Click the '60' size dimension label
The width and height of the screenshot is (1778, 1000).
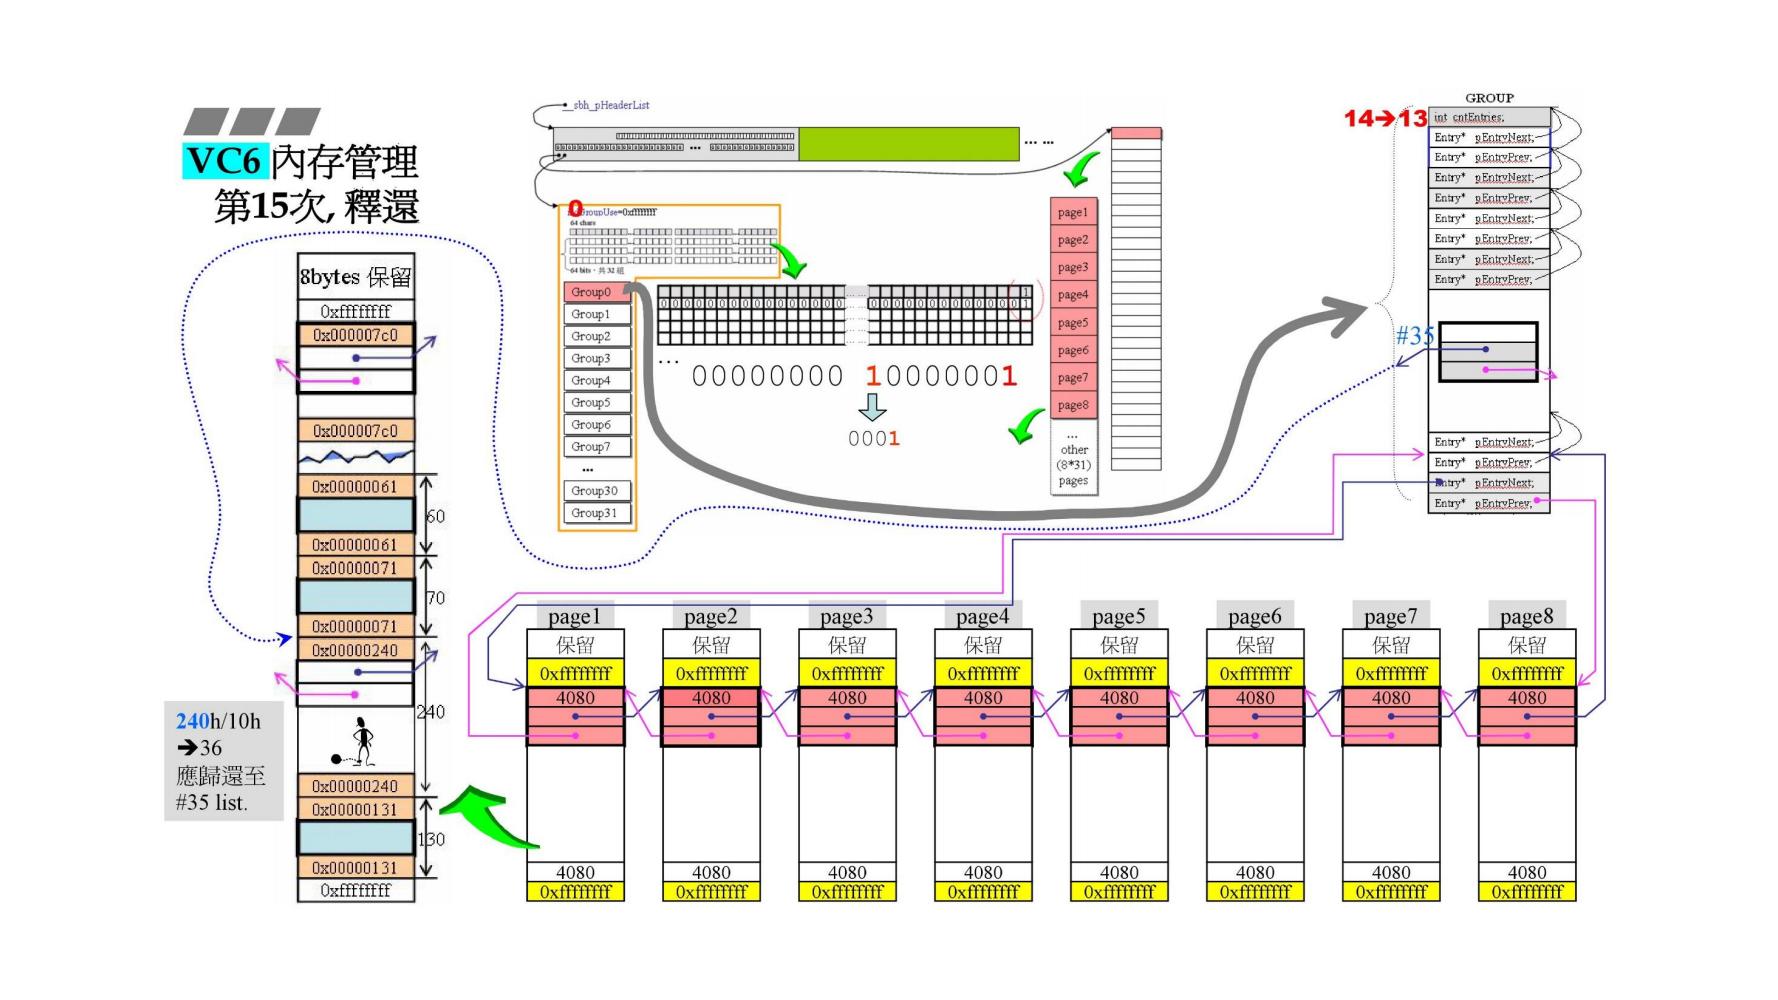point(435,516)
